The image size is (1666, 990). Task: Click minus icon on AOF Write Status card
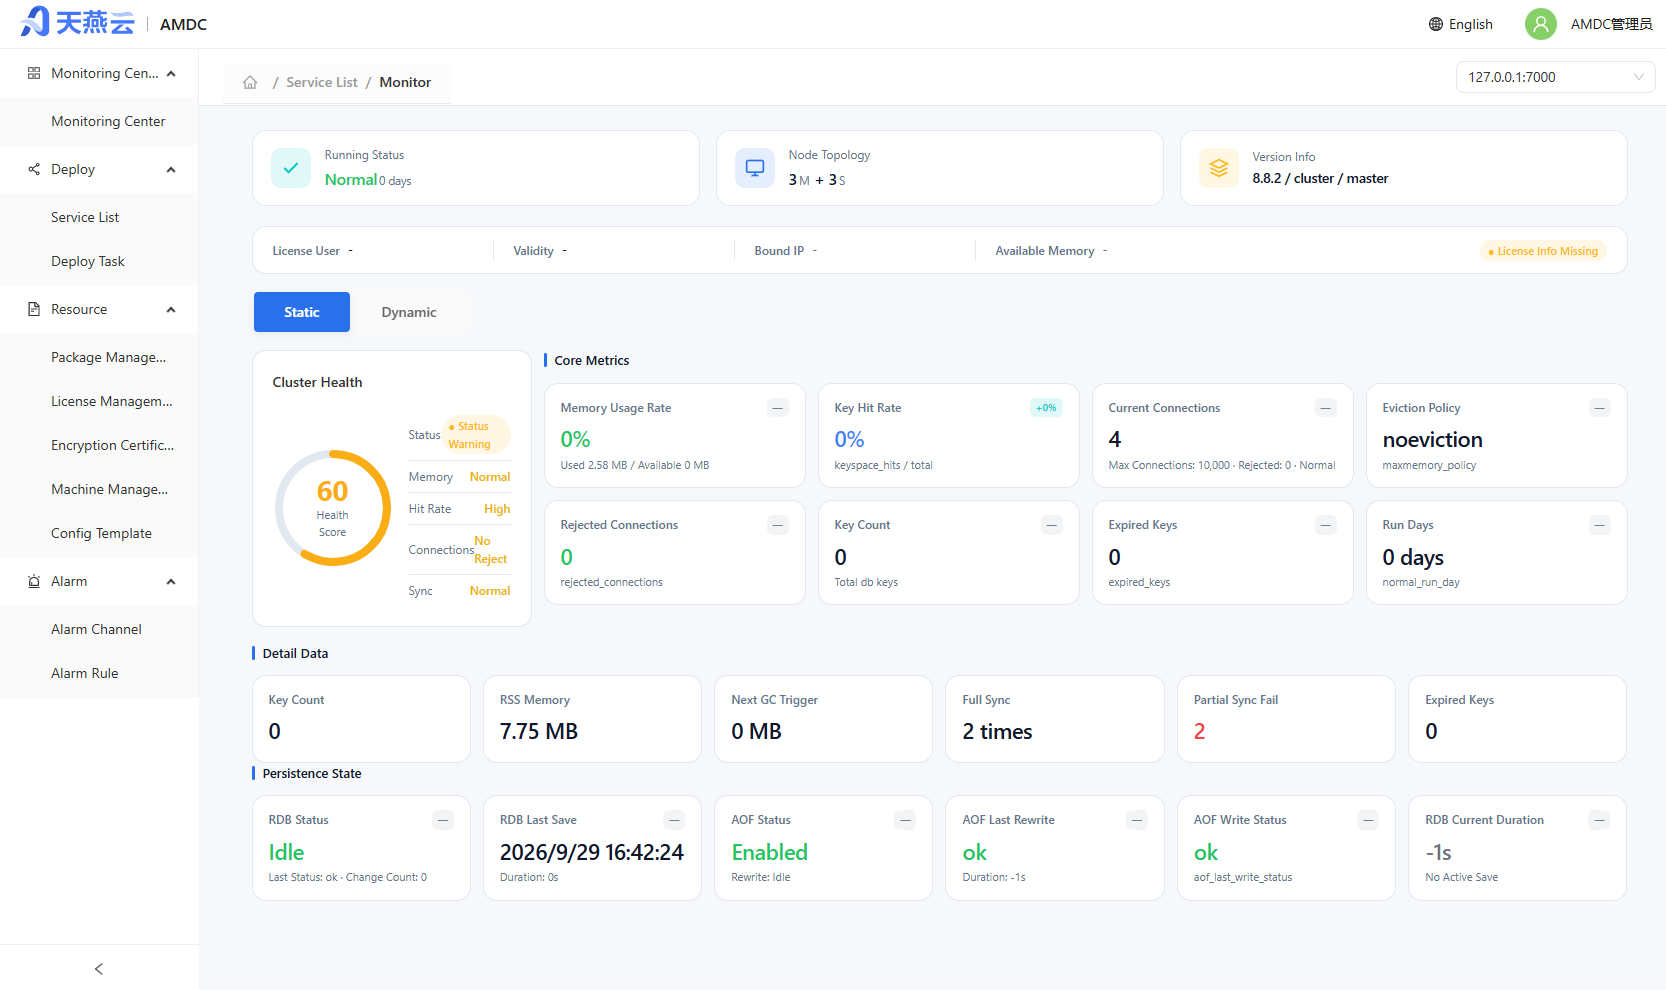1368,820
